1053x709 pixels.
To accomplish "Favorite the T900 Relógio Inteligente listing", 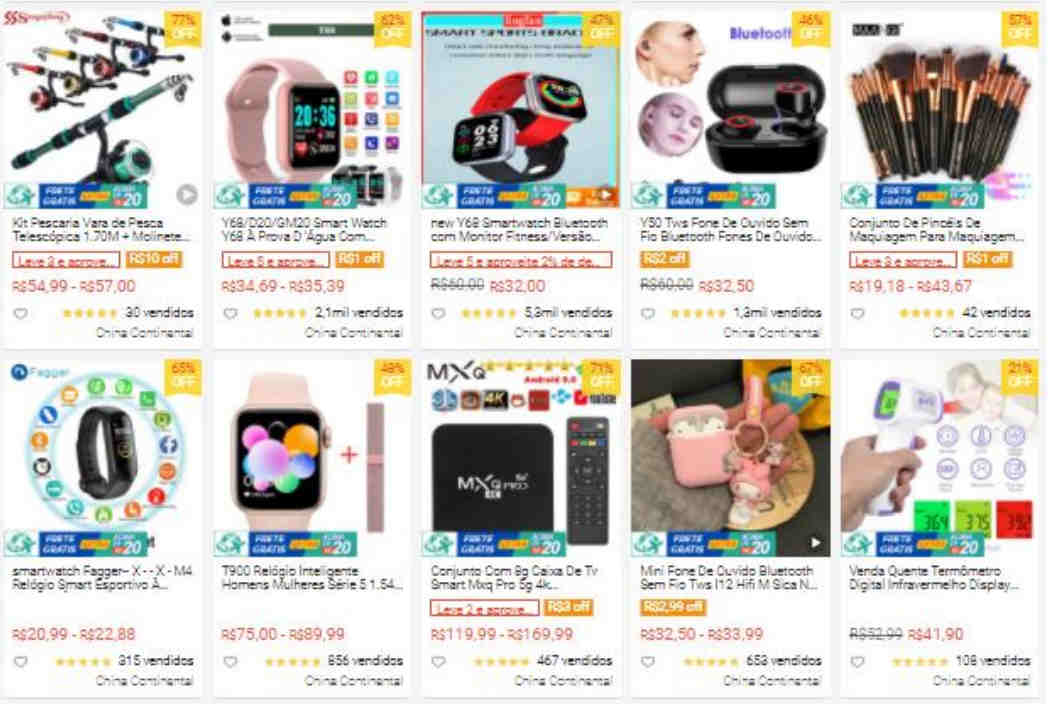I will pyautogui.click(x=230, y=662).
